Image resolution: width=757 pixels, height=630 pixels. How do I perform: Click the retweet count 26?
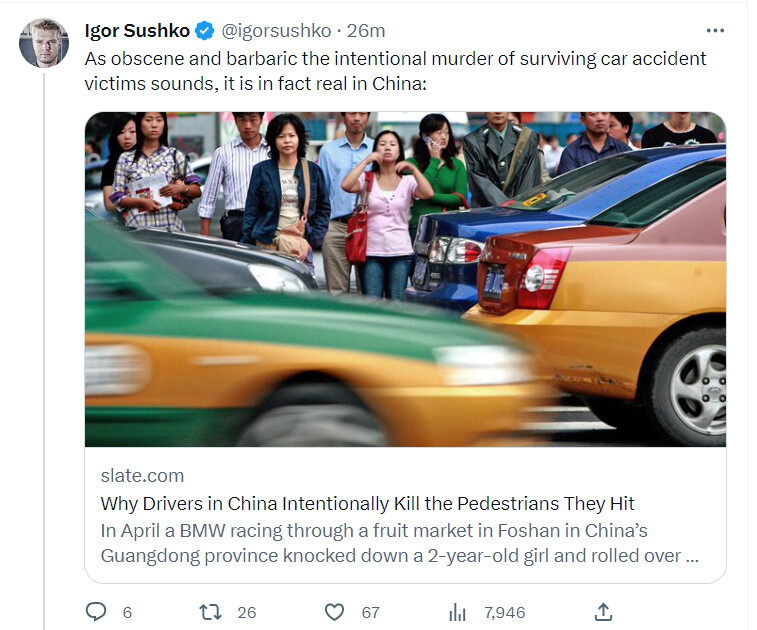[246, 612]
